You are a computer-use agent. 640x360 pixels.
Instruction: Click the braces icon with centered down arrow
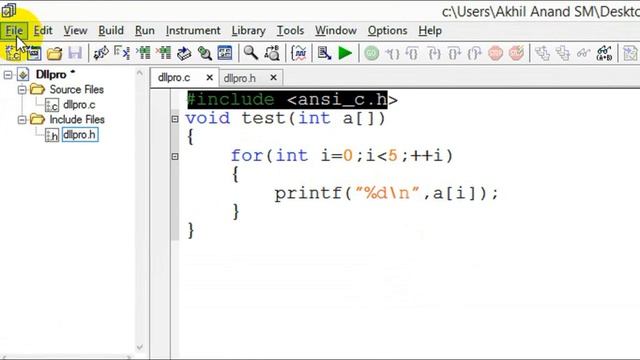click(434, 53)
